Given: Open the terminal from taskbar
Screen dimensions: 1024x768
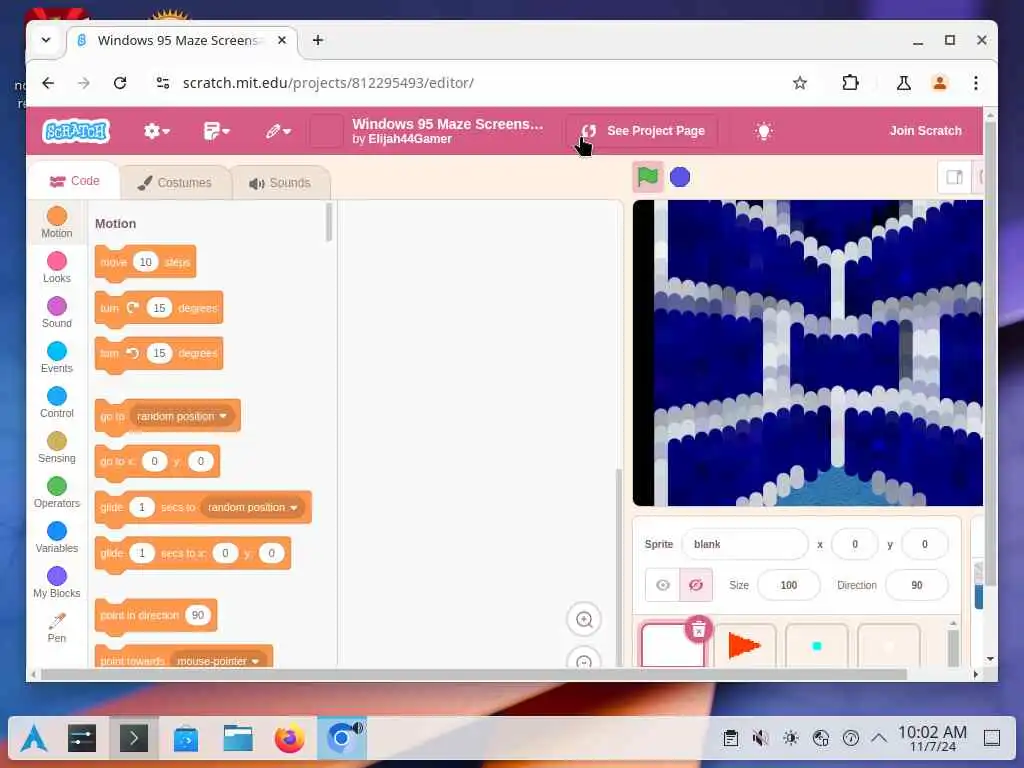Looking at the screenshot, I should [134, 739].
